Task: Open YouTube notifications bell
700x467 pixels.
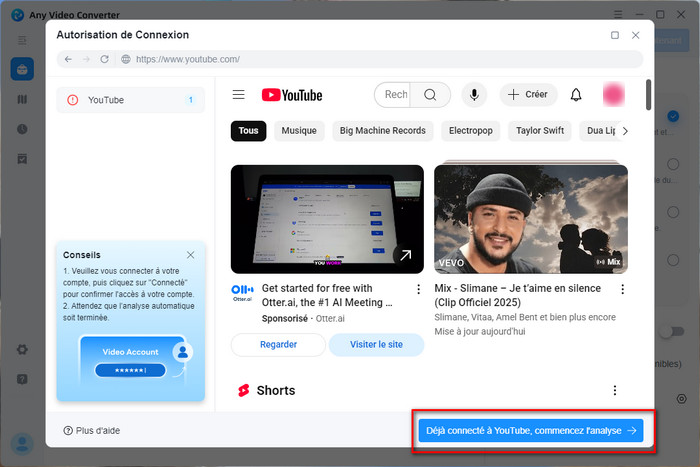Action: [x=576, y=95]
